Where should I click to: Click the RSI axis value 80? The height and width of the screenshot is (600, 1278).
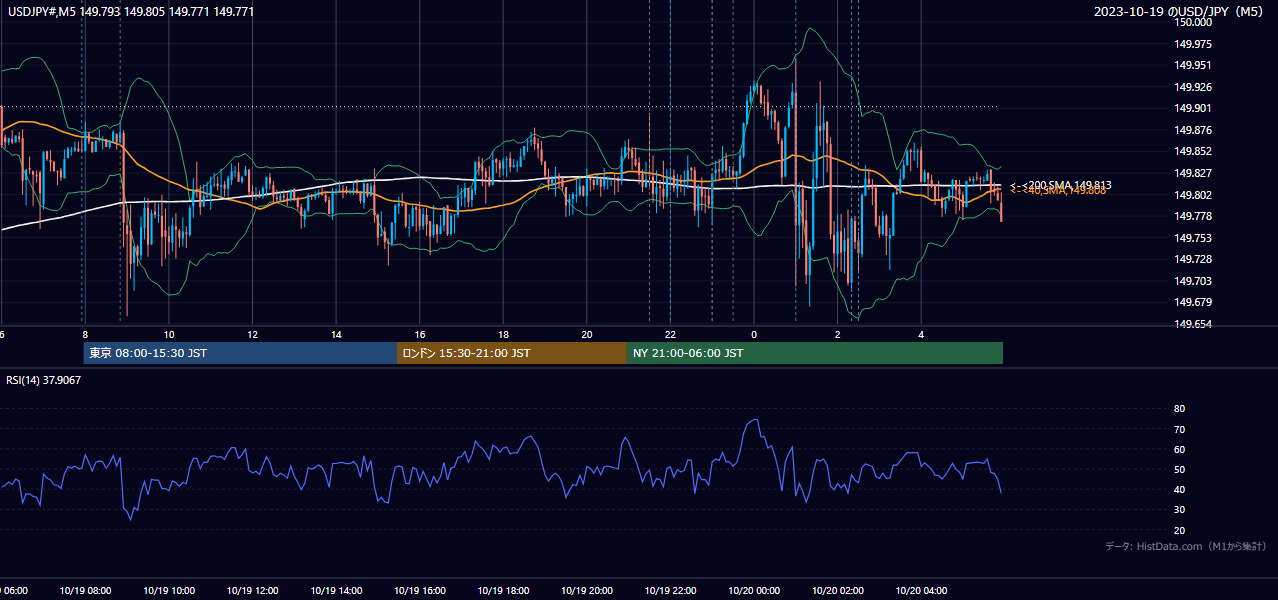tap(1179, 409)
